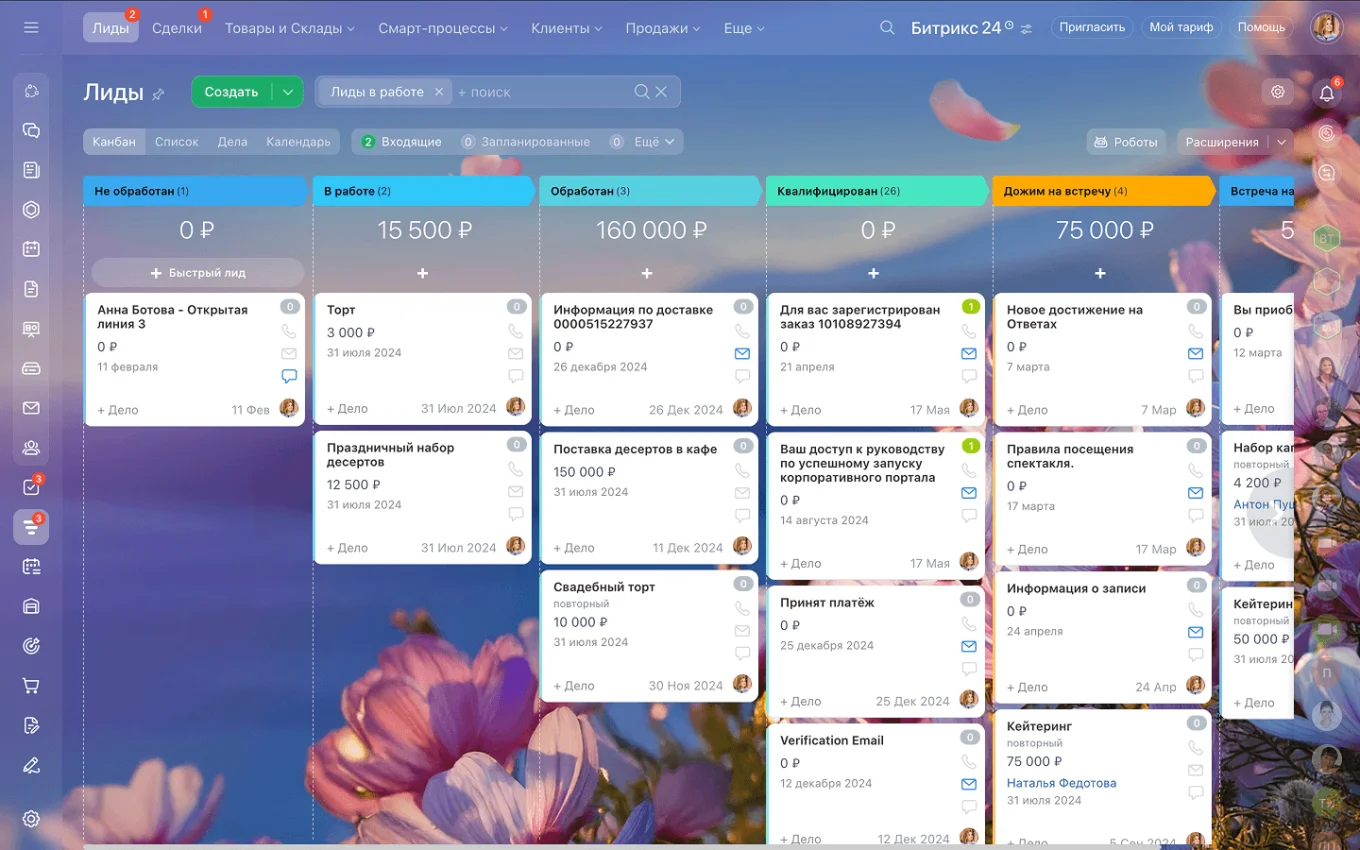This screenshot has height=850, width=1360.
Task: Open online store cart icon in sidebar
Action: click(x=31, y=686)
